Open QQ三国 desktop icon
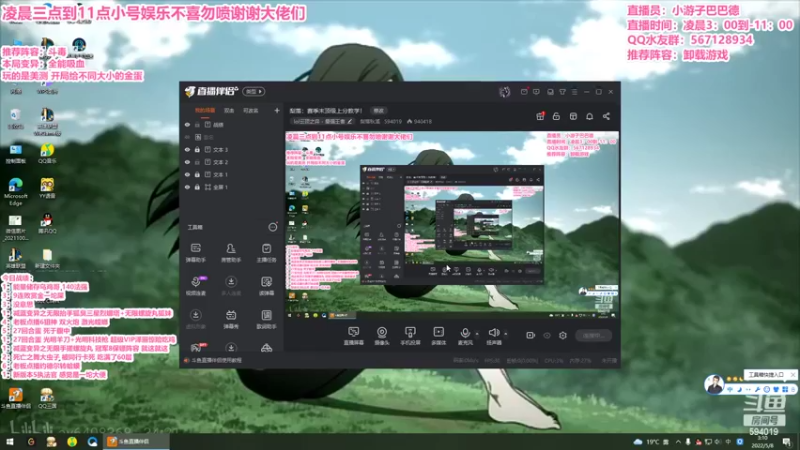 47,398
